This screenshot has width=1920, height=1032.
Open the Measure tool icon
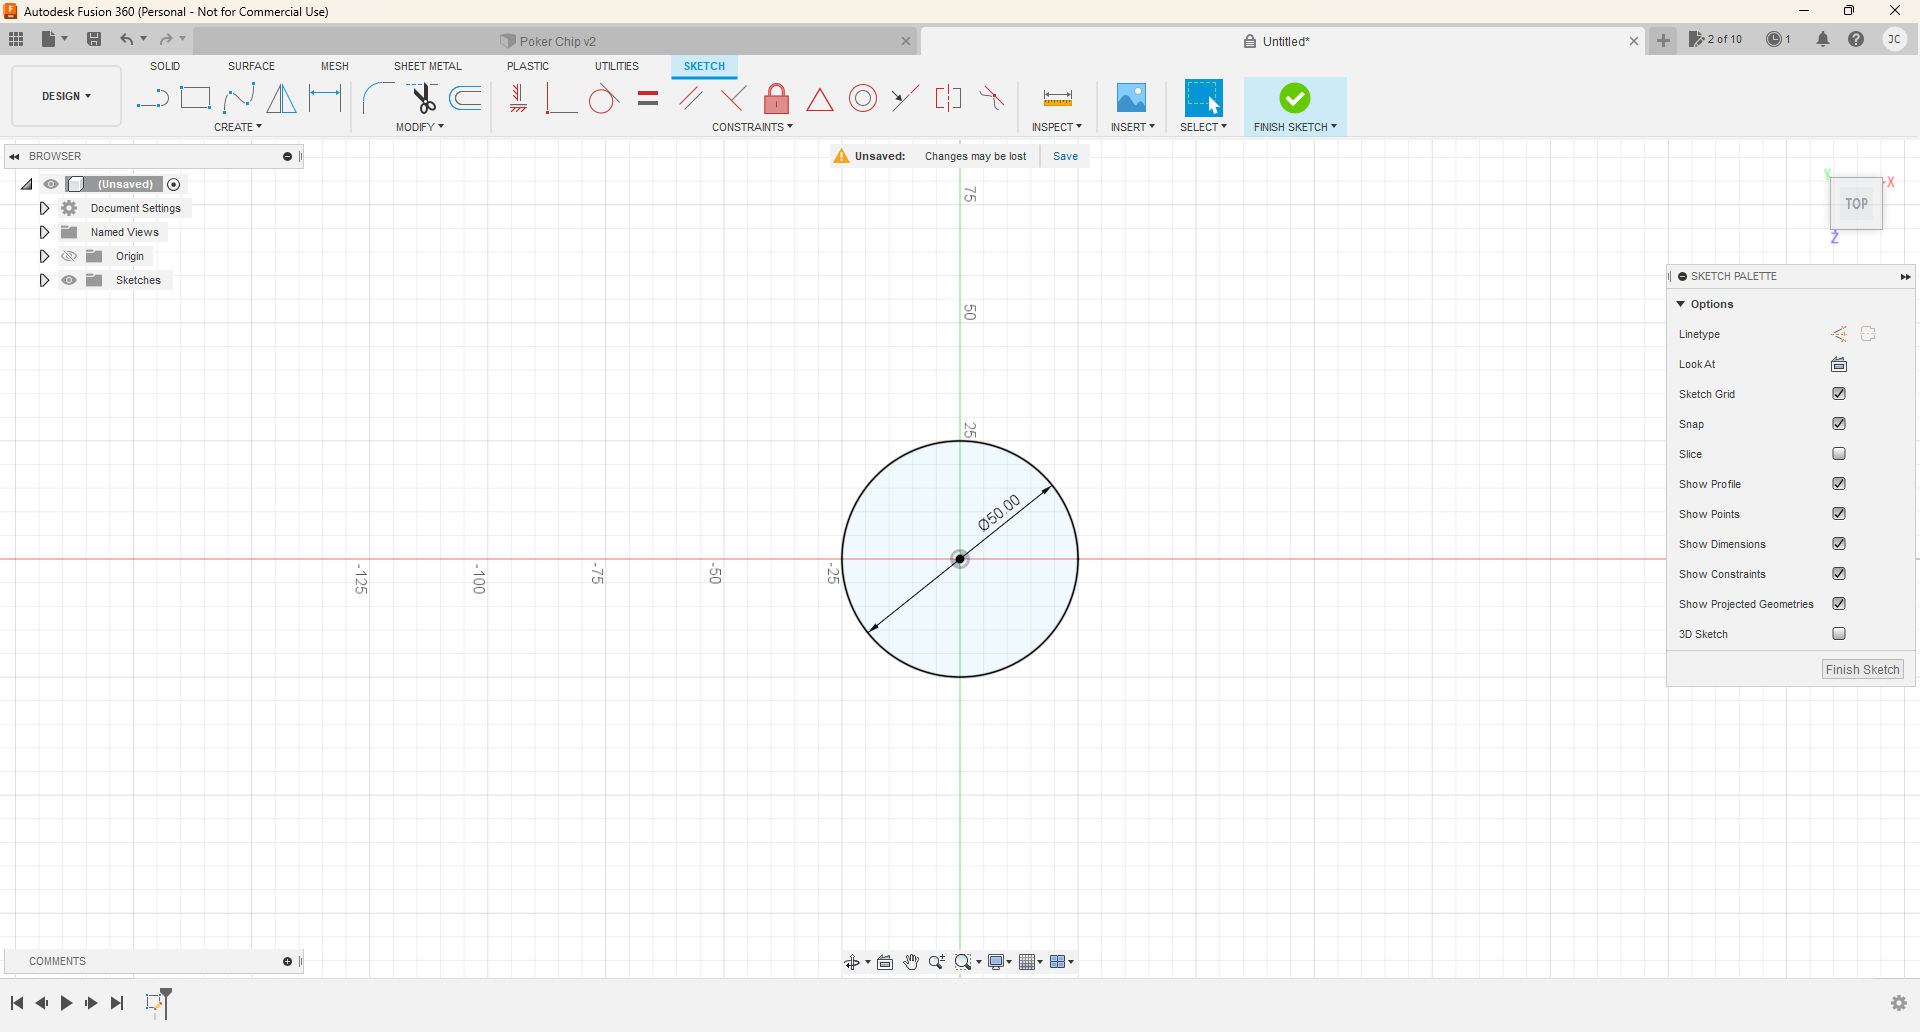tap(1057, 98)
